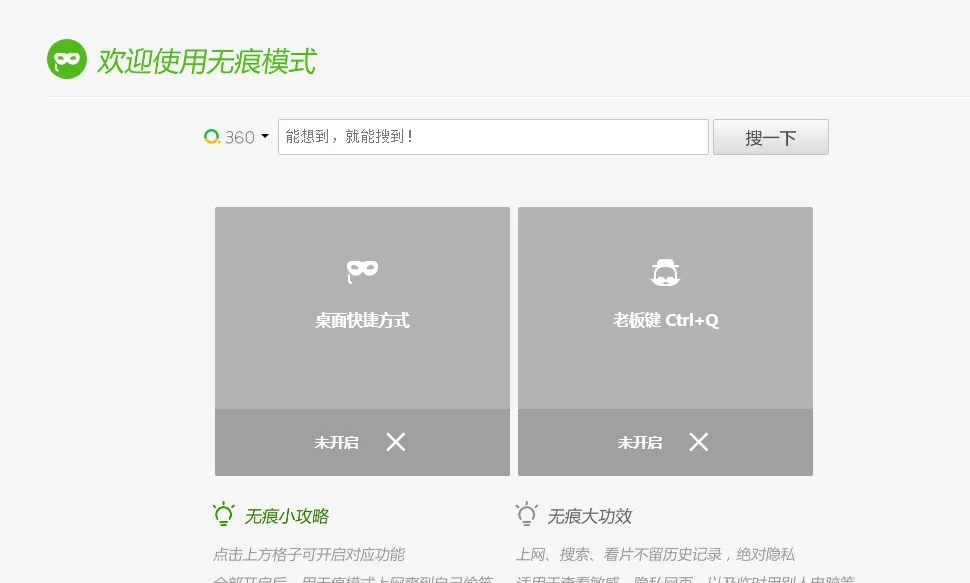Click the 搜一下 search button
This screenshot has height=583, width=970.
point(770,136)
